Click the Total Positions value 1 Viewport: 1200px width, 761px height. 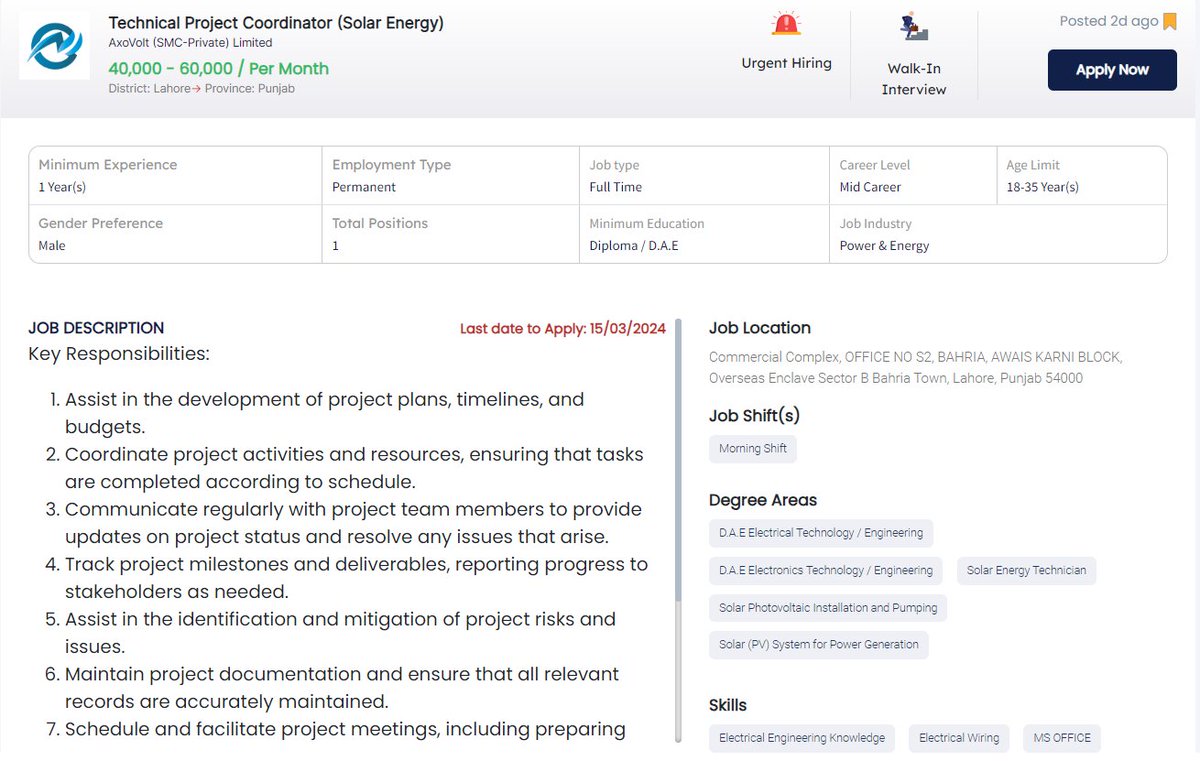(x=335, y=245)
